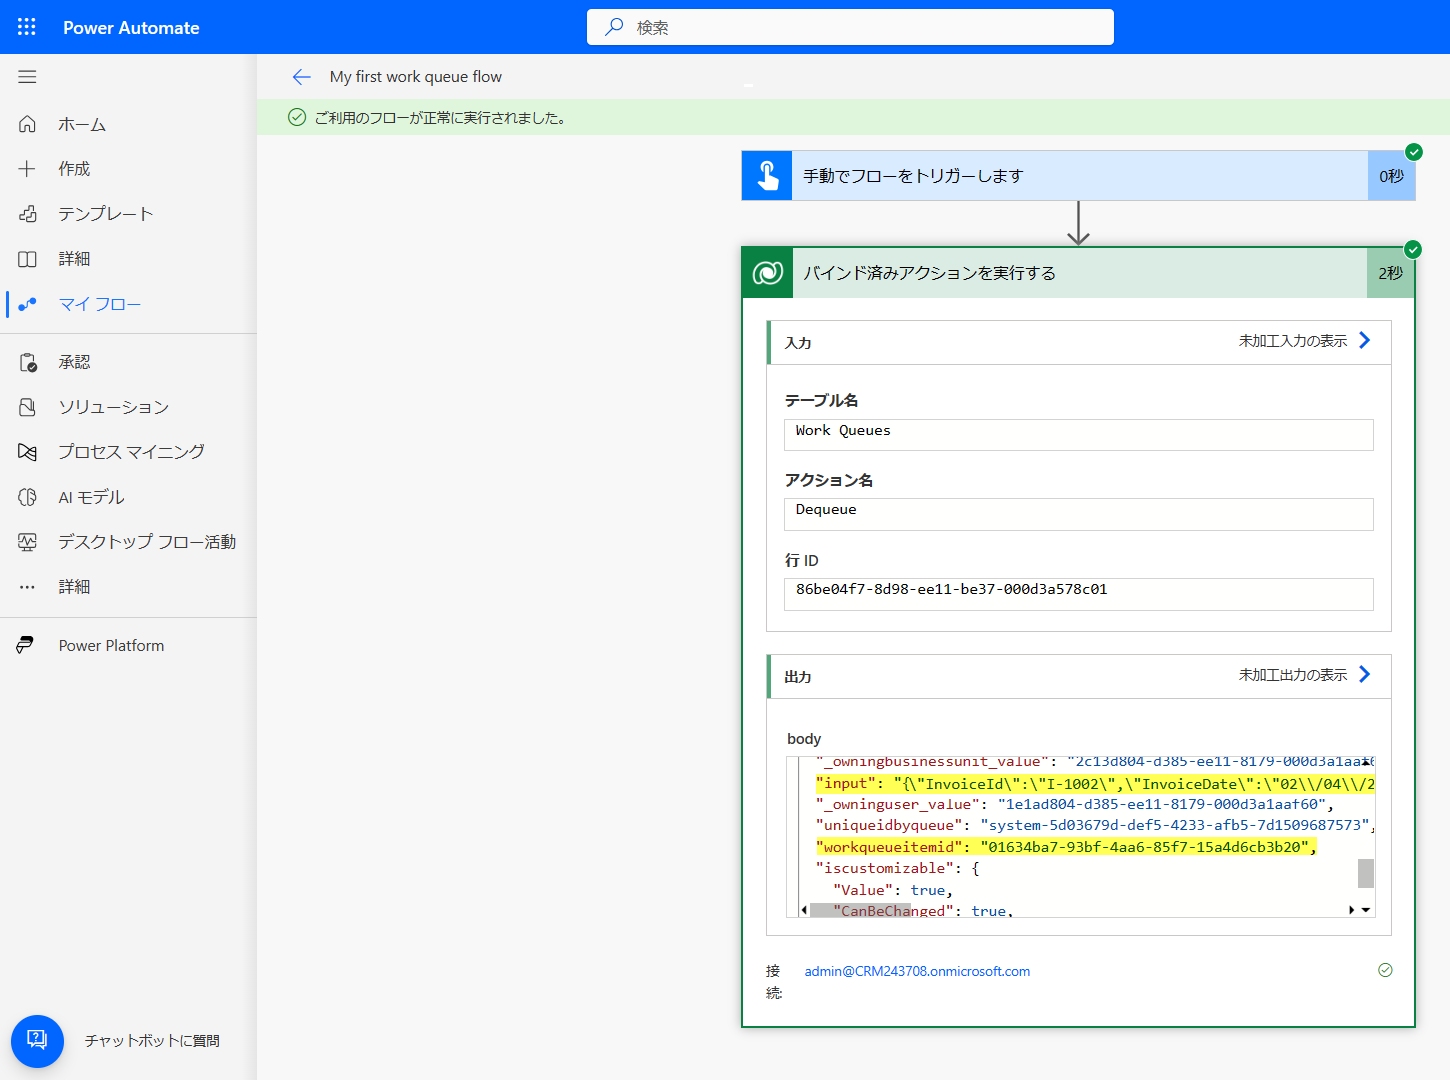This screenshot has height=1080, width=1450.
Task: Click the ellipsis icon beside lower 詳細
Action: tap(27, 587)
